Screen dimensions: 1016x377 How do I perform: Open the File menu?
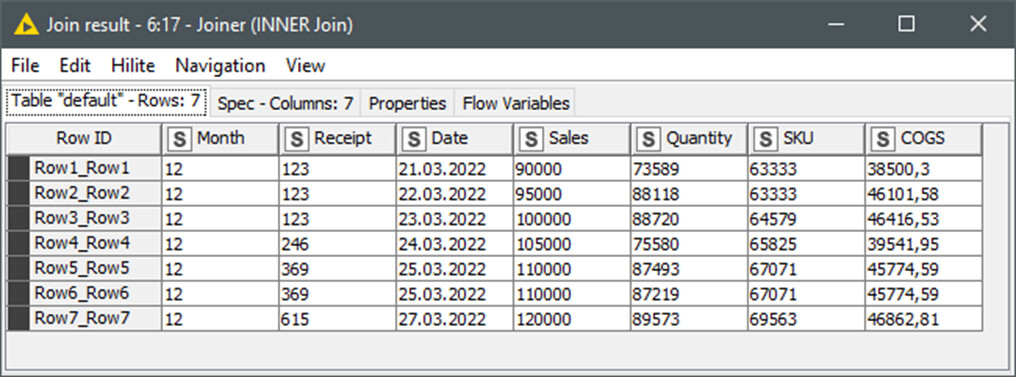pyautogui.click(x=25, y=66)
